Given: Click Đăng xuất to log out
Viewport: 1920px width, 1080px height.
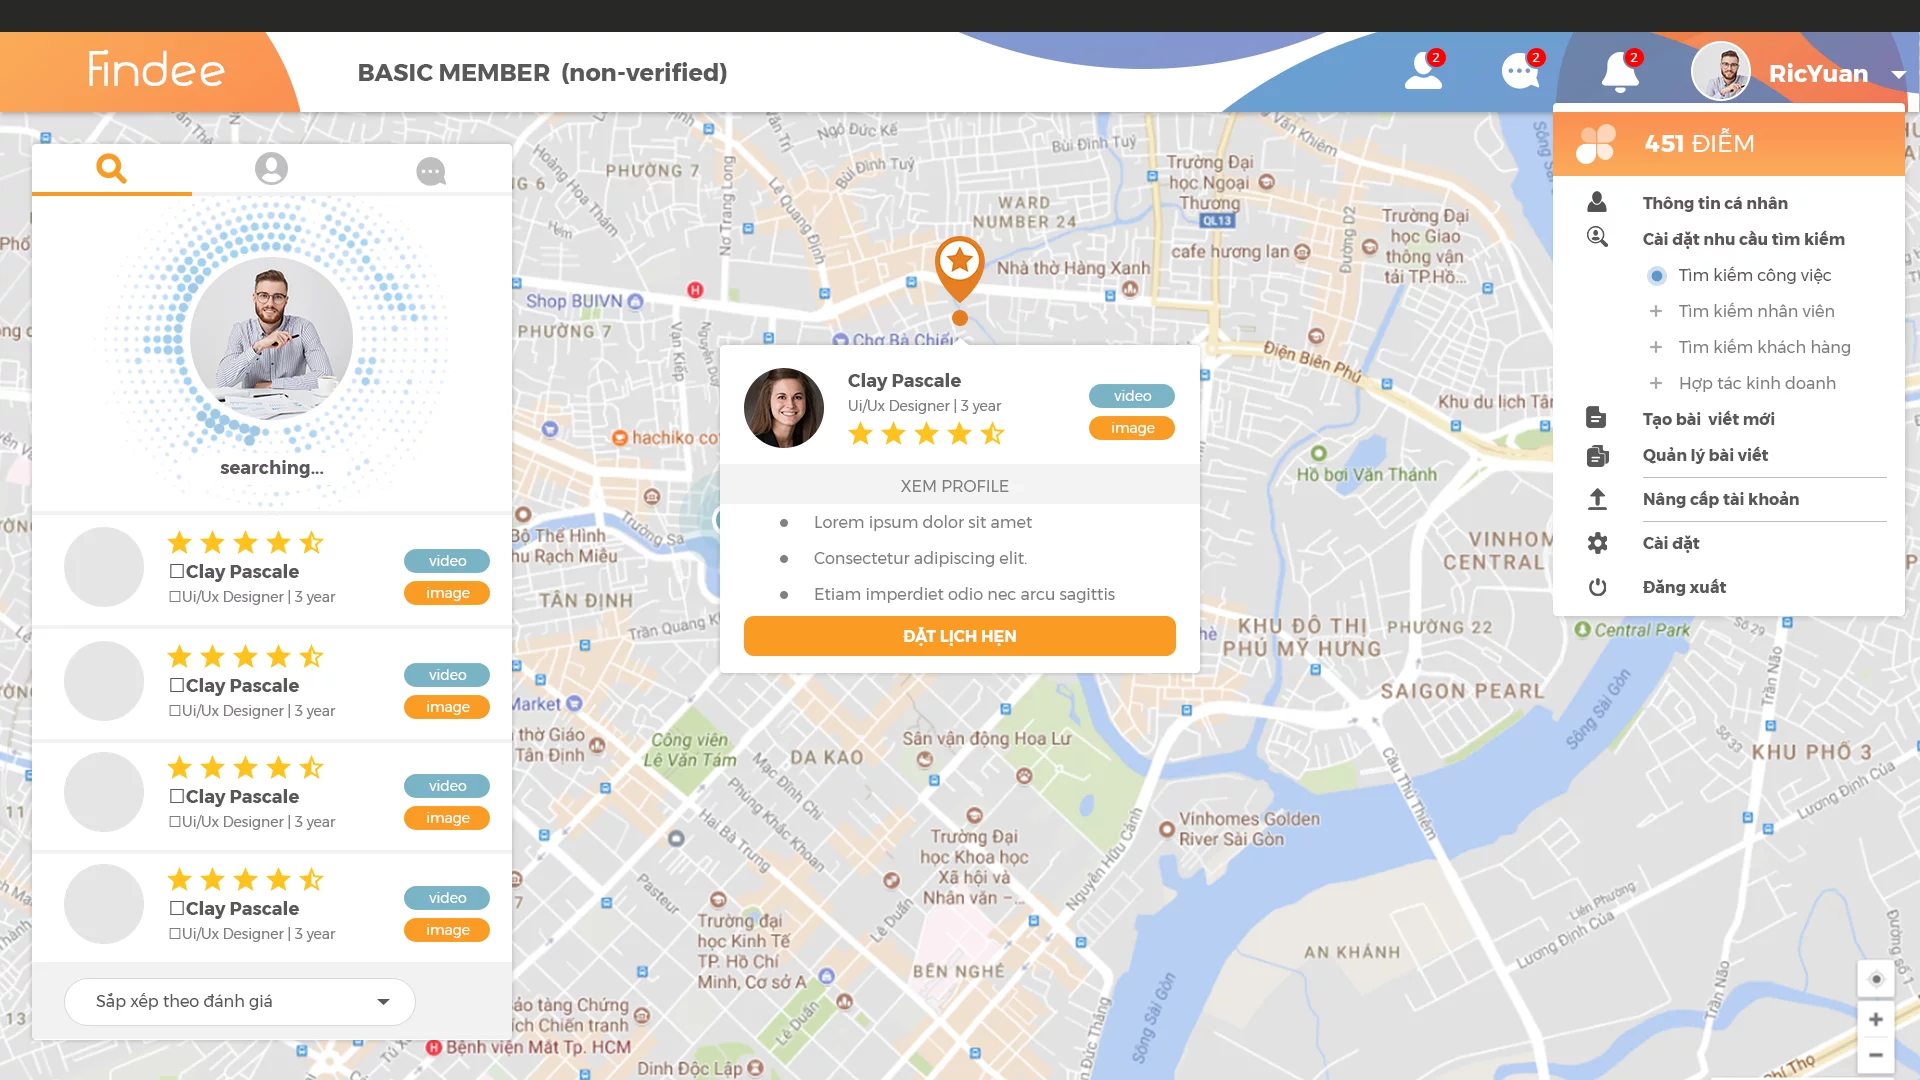Looking at the screenshot, I should click(1684, 587).
